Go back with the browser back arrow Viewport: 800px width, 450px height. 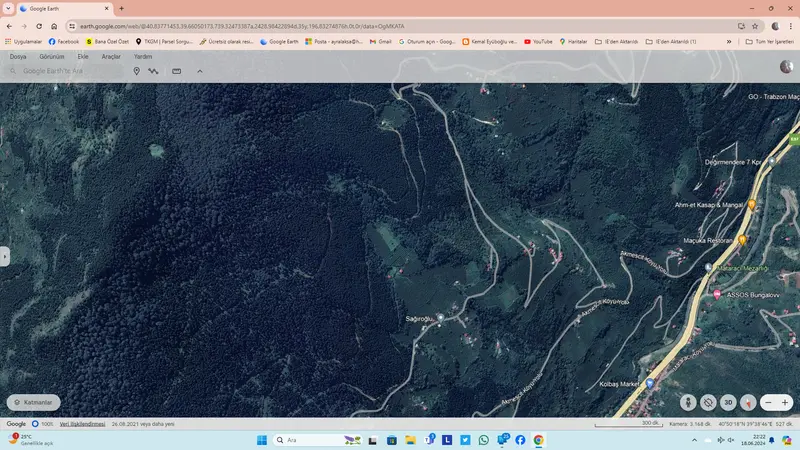(9, 26)
